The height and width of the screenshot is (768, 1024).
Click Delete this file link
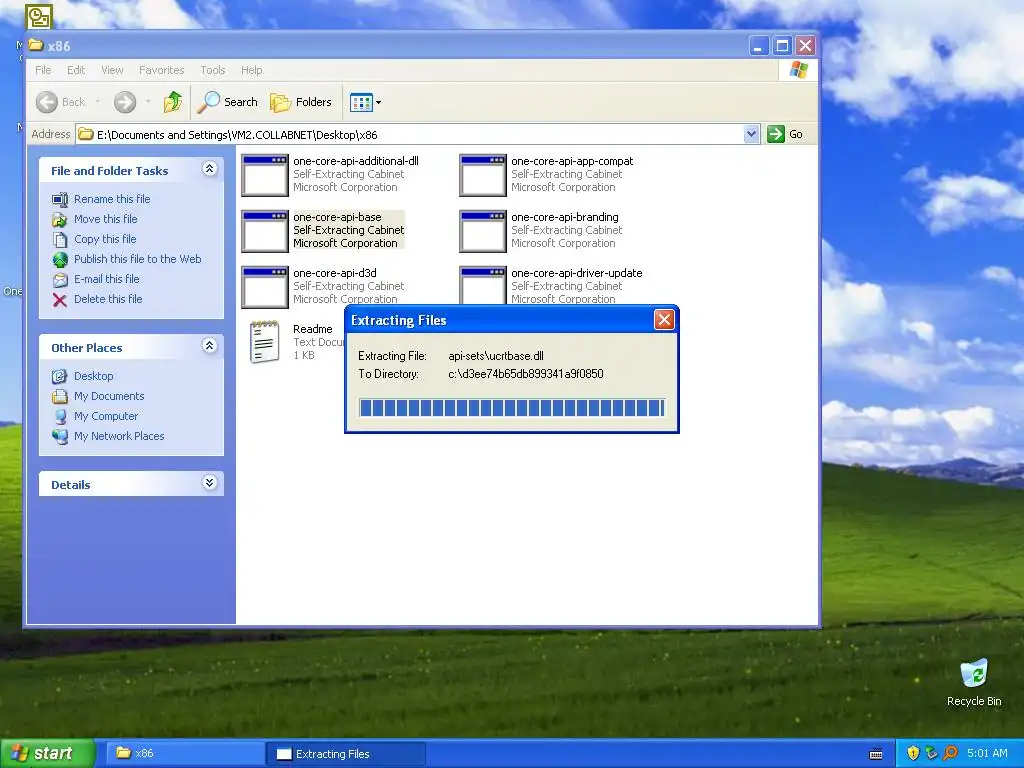pyautogui.click(x=108, y=299)
